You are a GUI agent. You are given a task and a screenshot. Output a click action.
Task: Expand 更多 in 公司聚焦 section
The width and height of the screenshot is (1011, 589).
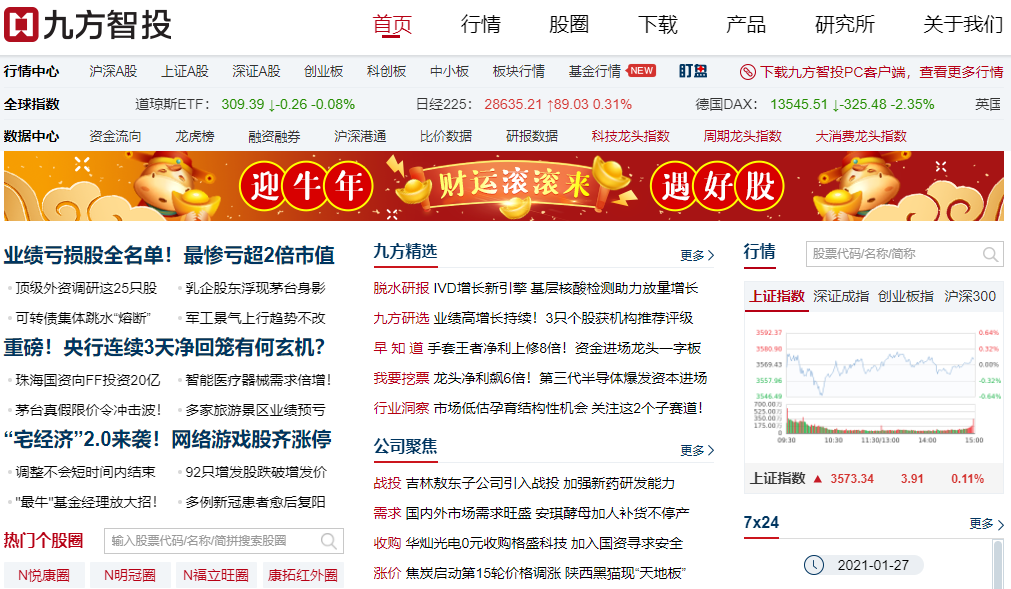tap(697, 450)
